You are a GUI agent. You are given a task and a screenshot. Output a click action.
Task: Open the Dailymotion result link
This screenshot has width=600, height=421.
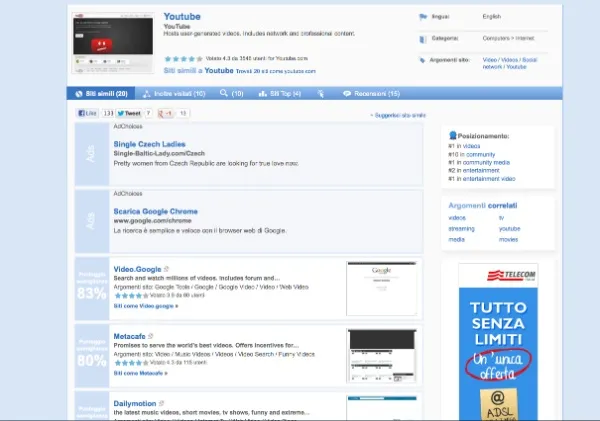(x=135, y=403)
